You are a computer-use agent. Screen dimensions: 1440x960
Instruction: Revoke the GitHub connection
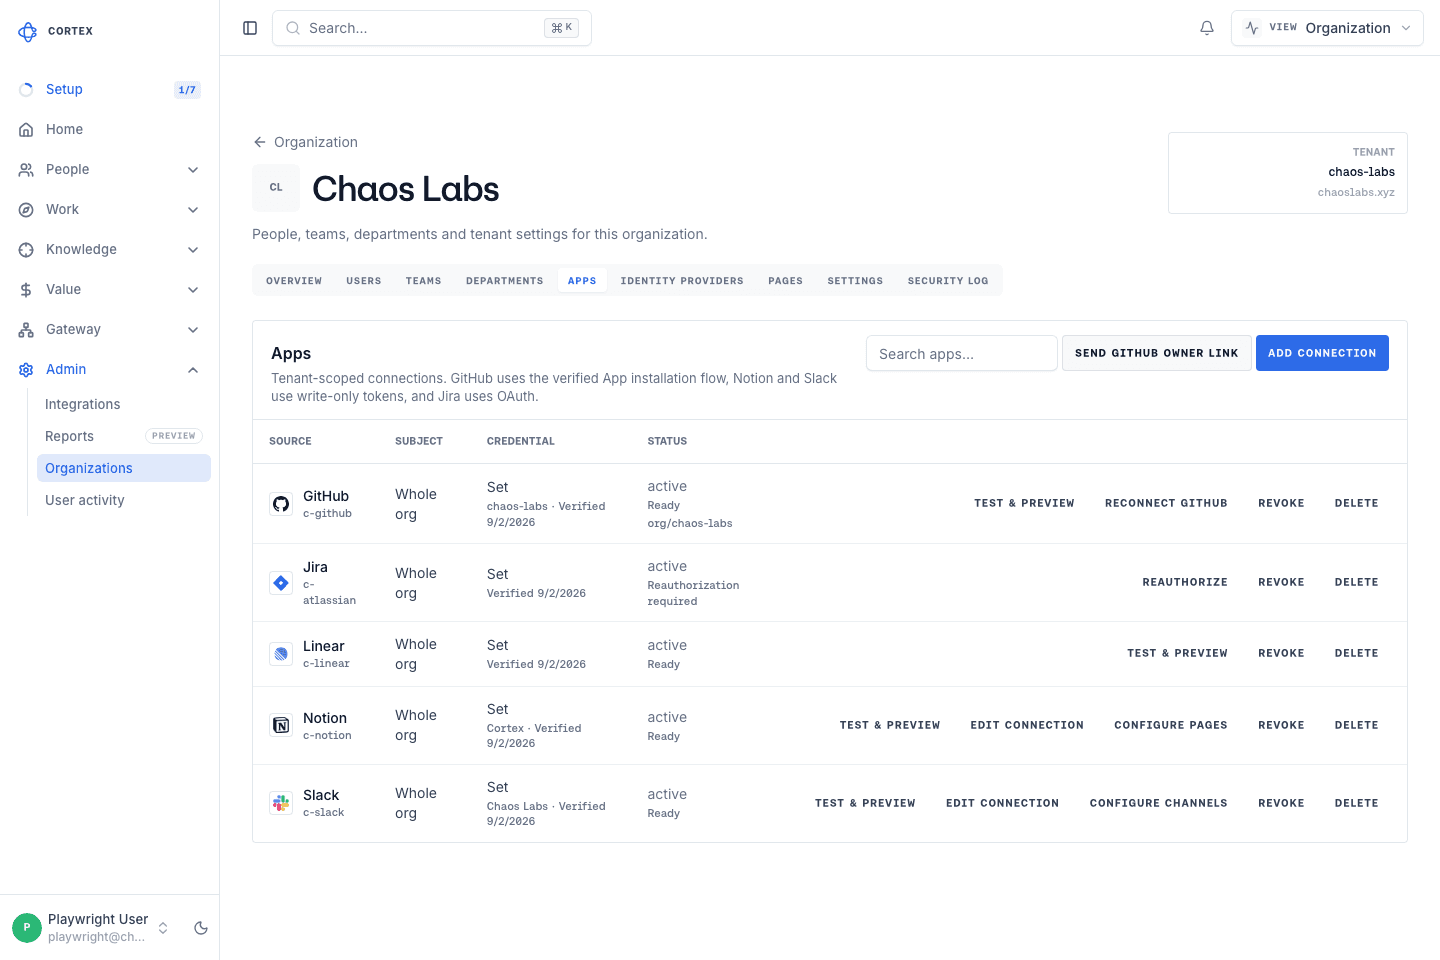[1281, 503]
